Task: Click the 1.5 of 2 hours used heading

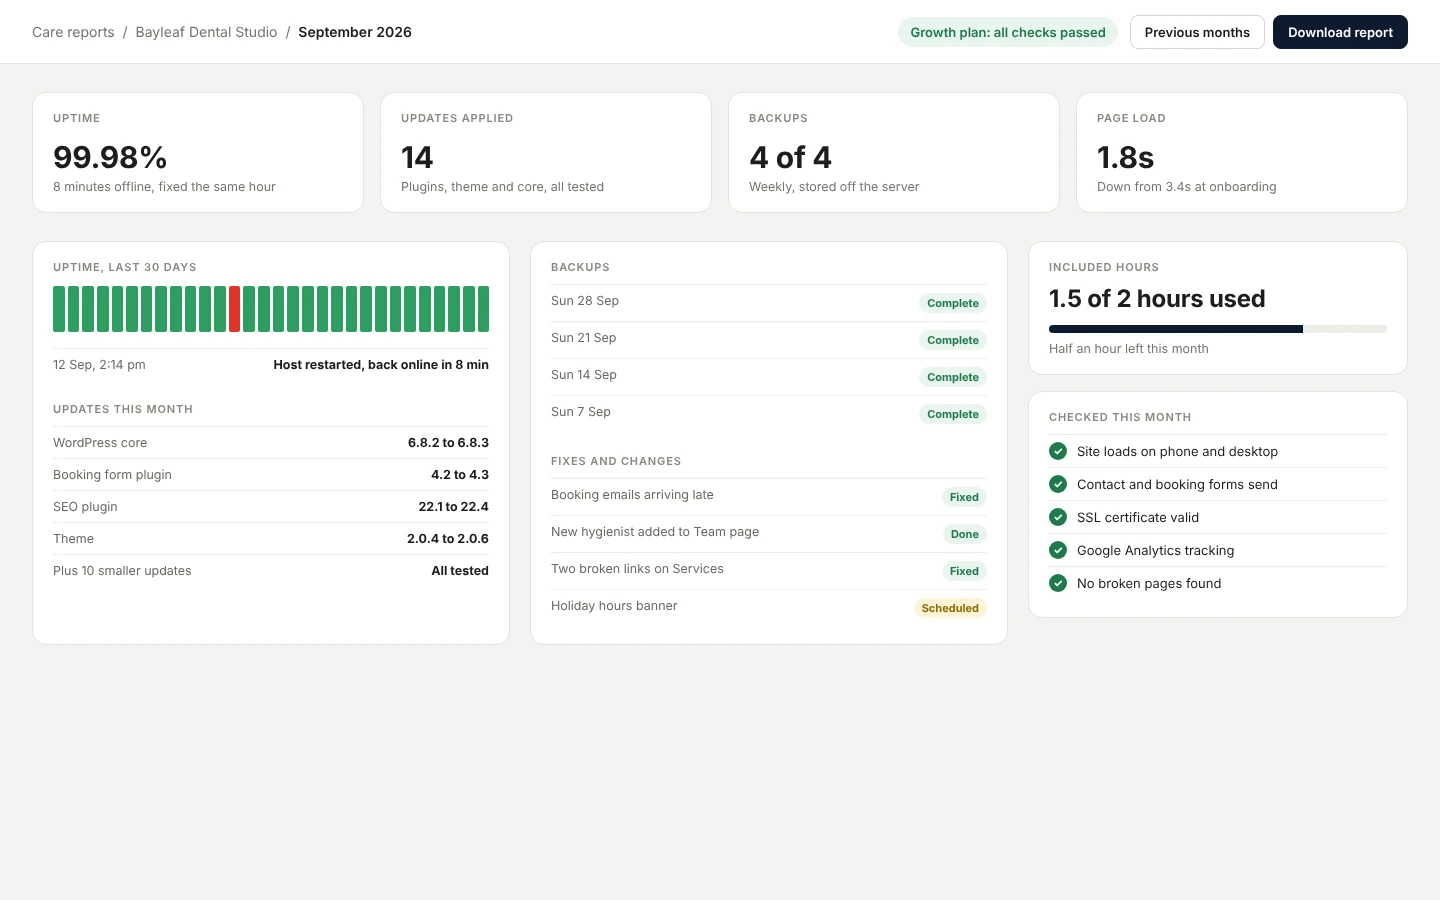Action: click(1157, 299)
